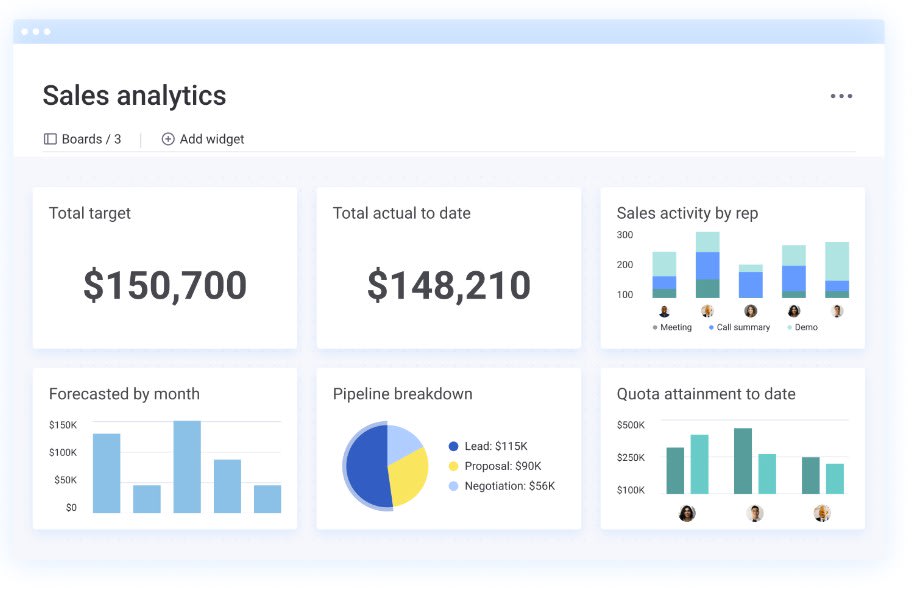918x591 pixels.
Task: Click the 300 axis label in Sales activity
Action: pos(625,235)
